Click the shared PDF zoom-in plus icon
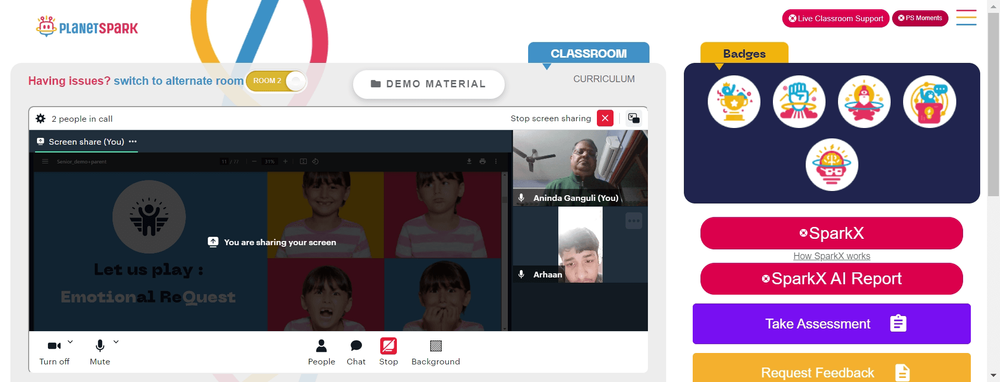The image size is (1000, 382). pos(285,161)
